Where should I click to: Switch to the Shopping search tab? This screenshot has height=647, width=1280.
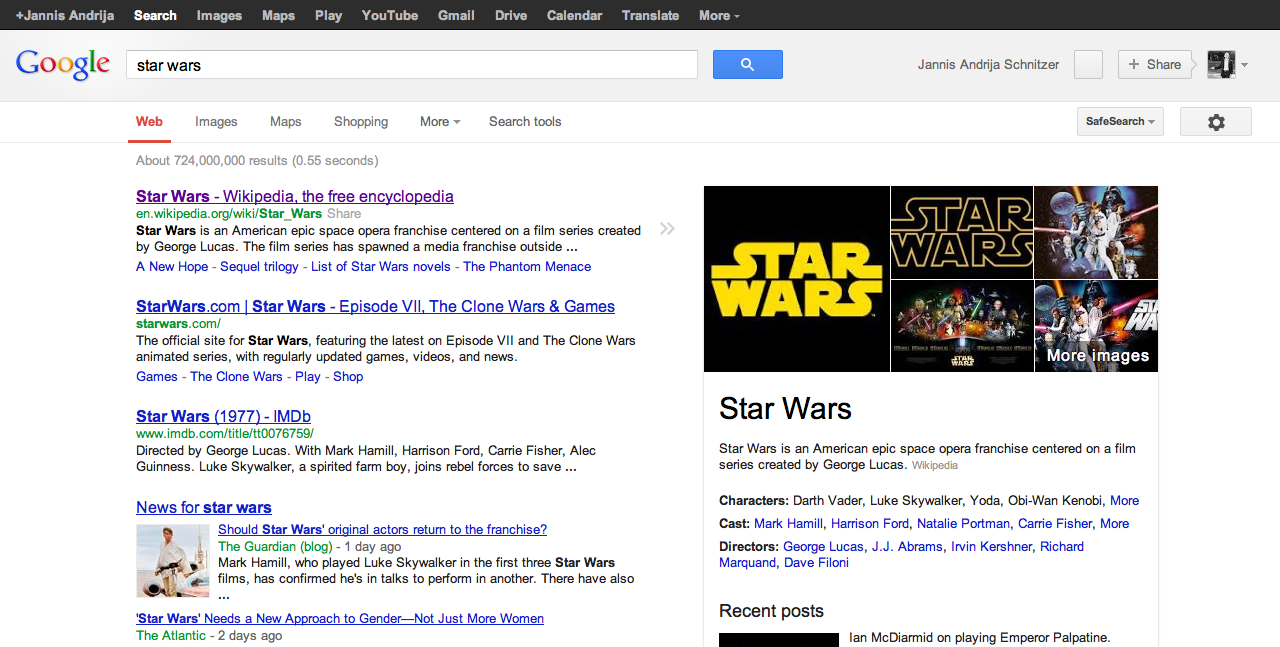click(x=361, y=122)
